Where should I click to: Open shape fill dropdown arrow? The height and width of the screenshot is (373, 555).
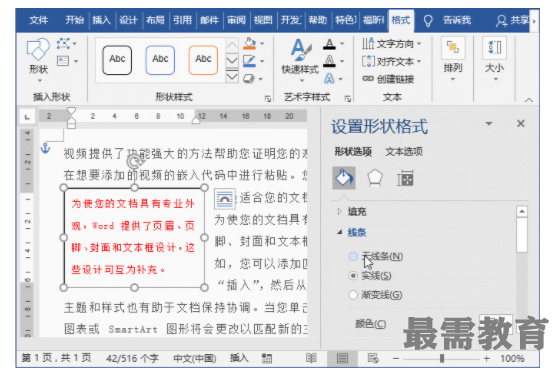(262, 44)
